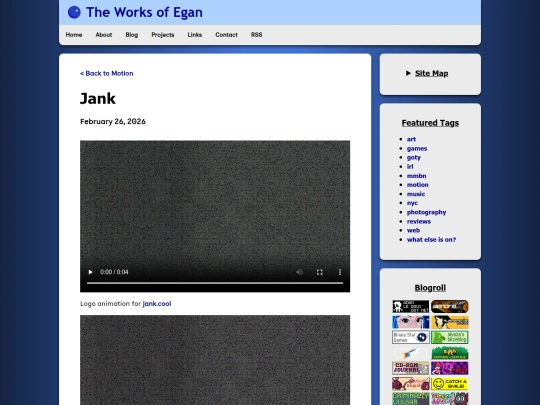
Task: Click the Featured Tags heading
Action: 430,123
